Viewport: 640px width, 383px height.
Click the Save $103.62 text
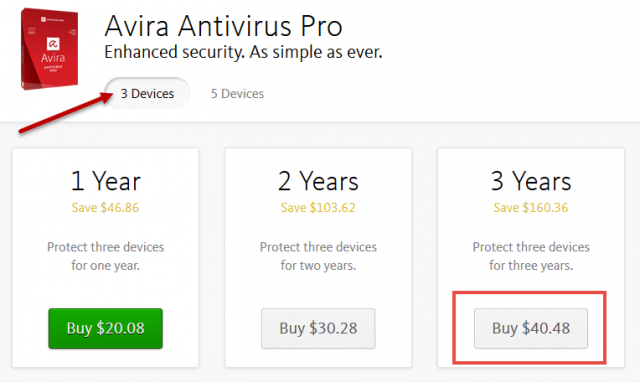click(318, 207)
